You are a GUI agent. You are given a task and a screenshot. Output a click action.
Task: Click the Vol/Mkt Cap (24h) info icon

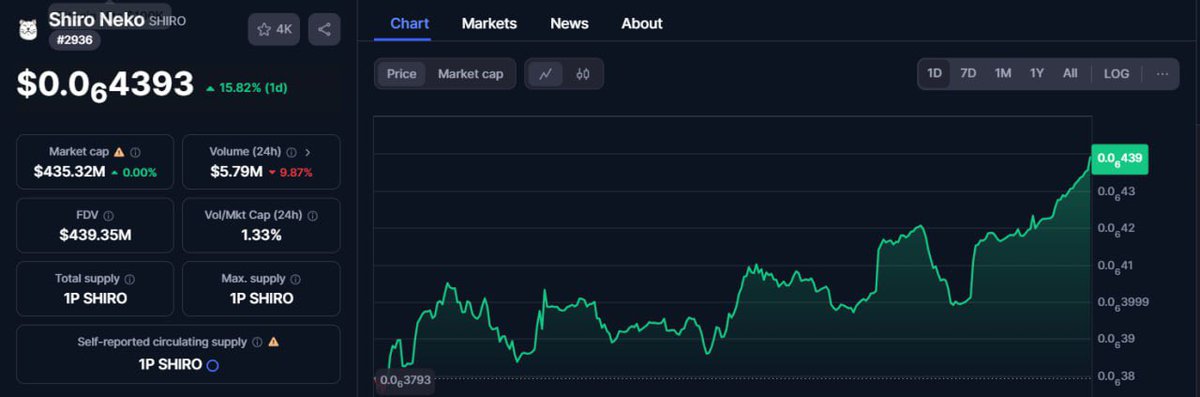point(313,215)
